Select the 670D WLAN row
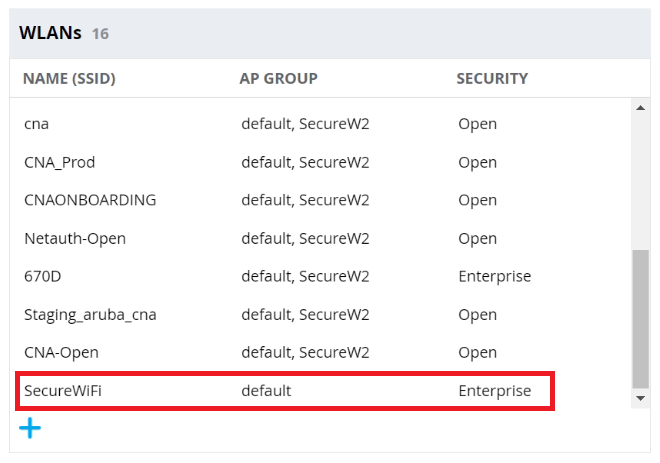Image resolution: width=660 pixels, height=463 pixels. coord(44,276)
